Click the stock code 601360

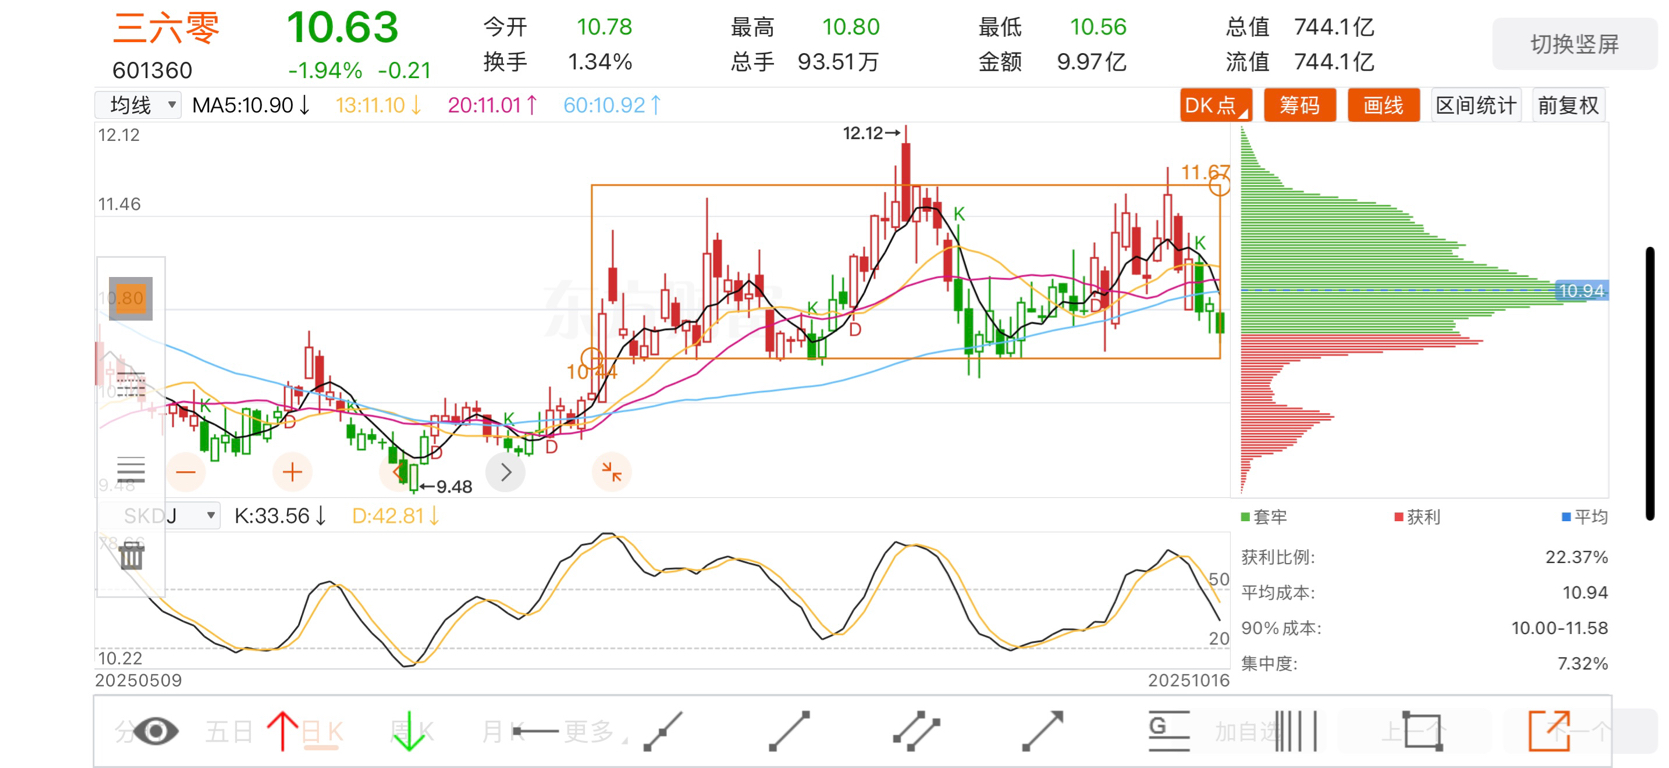click(152, 70)
